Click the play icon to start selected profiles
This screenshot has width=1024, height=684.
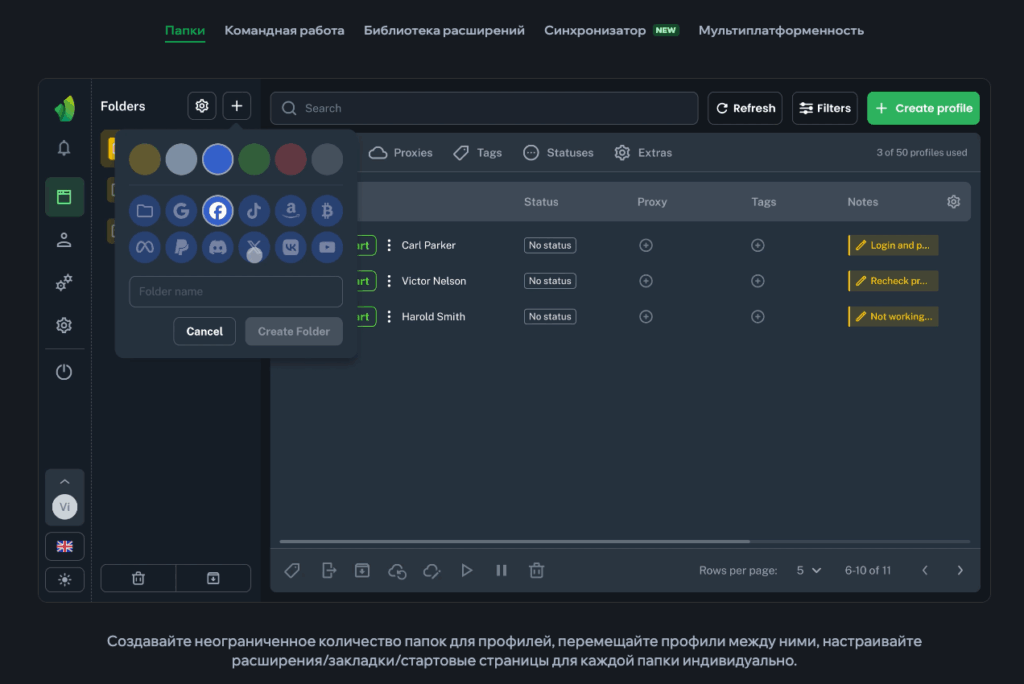click(467, 570)
